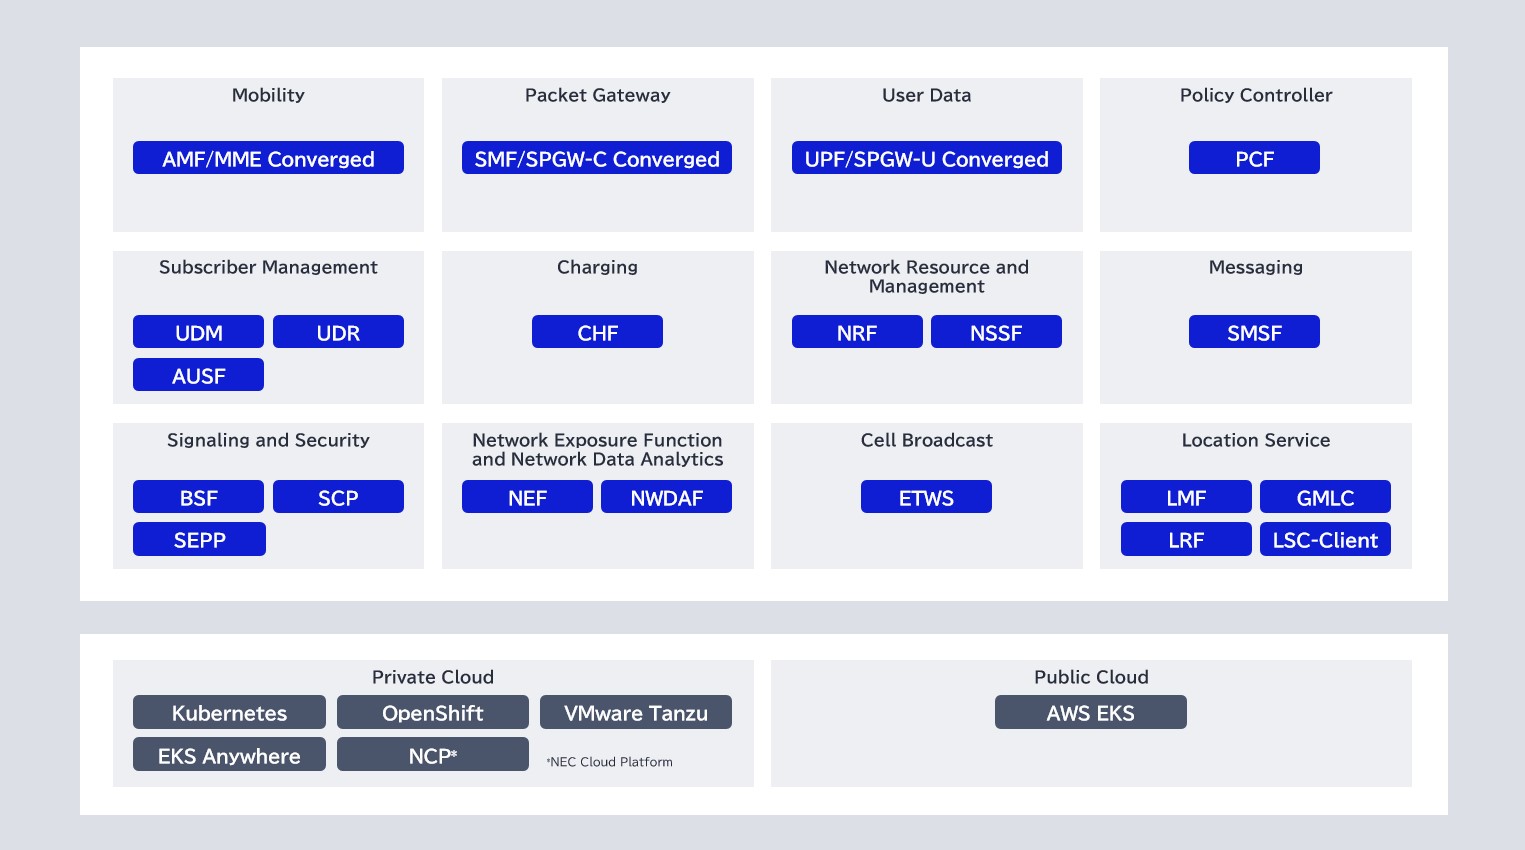The width and height of the screenshot is (1525, 850).
Task: Select the AUSF block
Action: click(198, 375)
